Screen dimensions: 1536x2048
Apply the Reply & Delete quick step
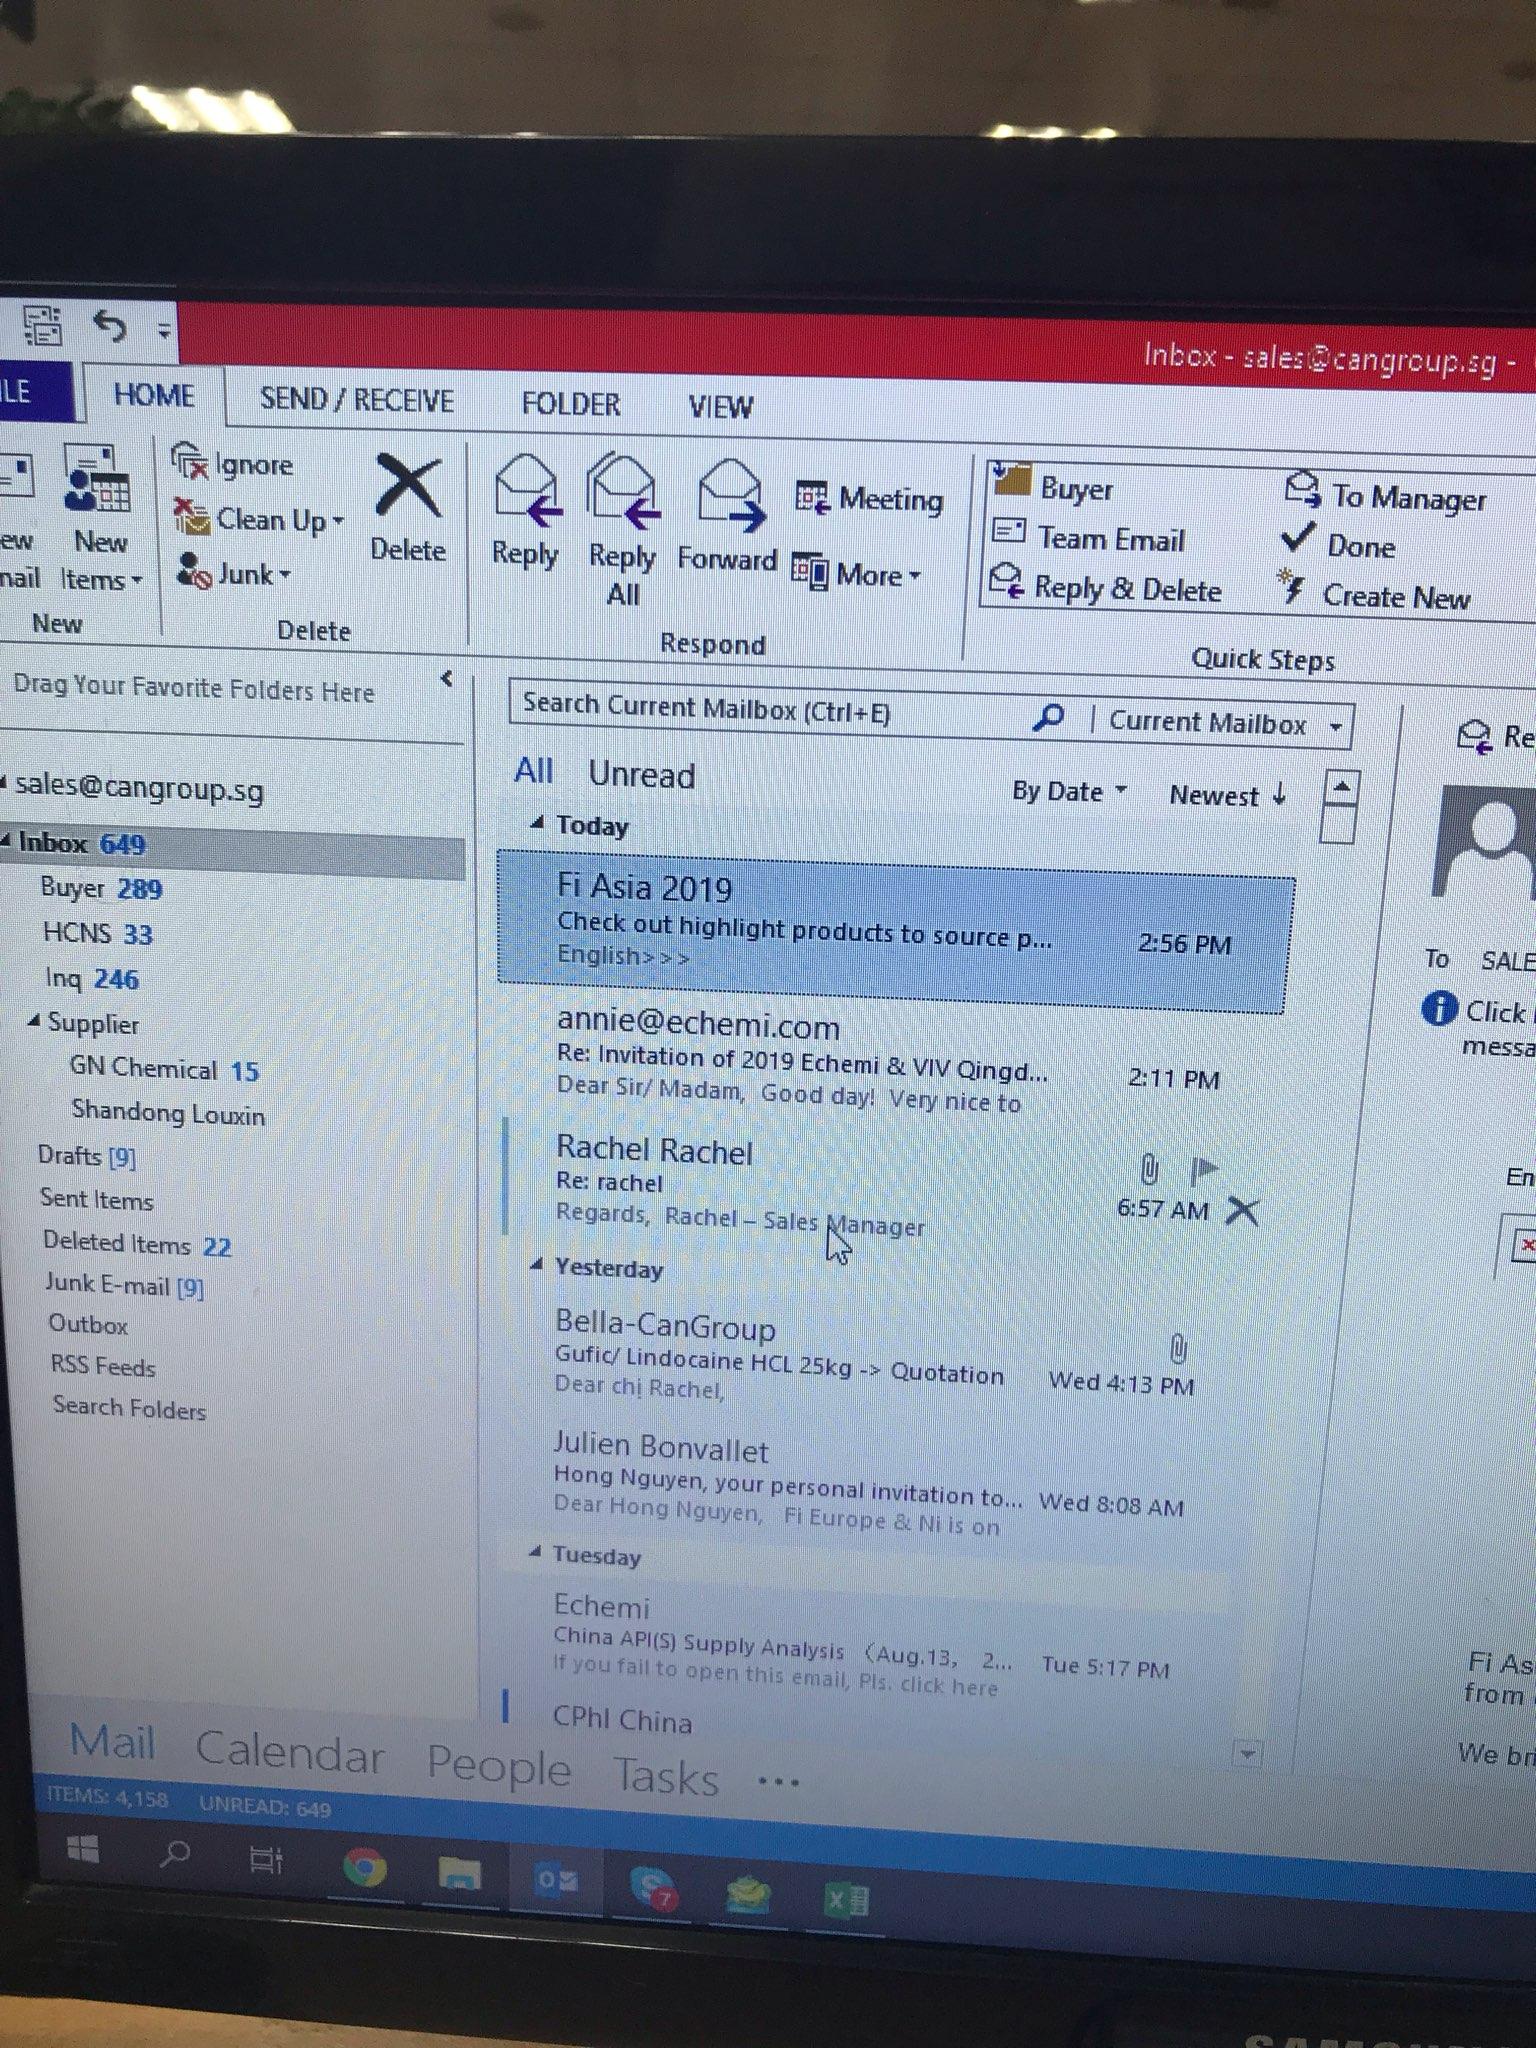point(1105,587)
